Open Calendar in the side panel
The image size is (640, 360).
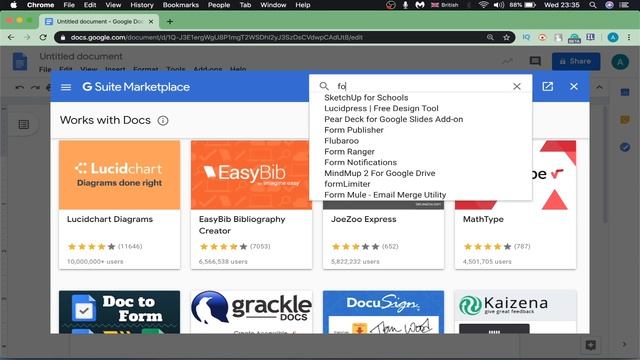[625, 92]
